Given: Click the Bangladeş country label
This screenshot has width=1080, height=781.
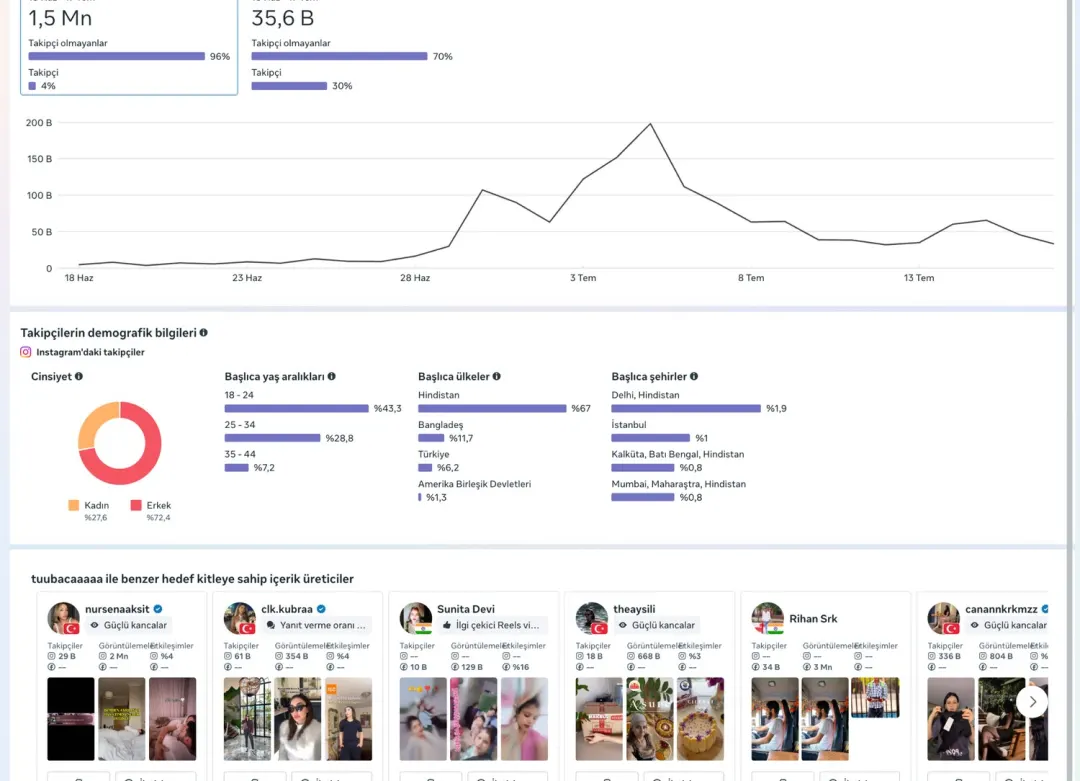Looking at the screenshot, I should (441, 425).
